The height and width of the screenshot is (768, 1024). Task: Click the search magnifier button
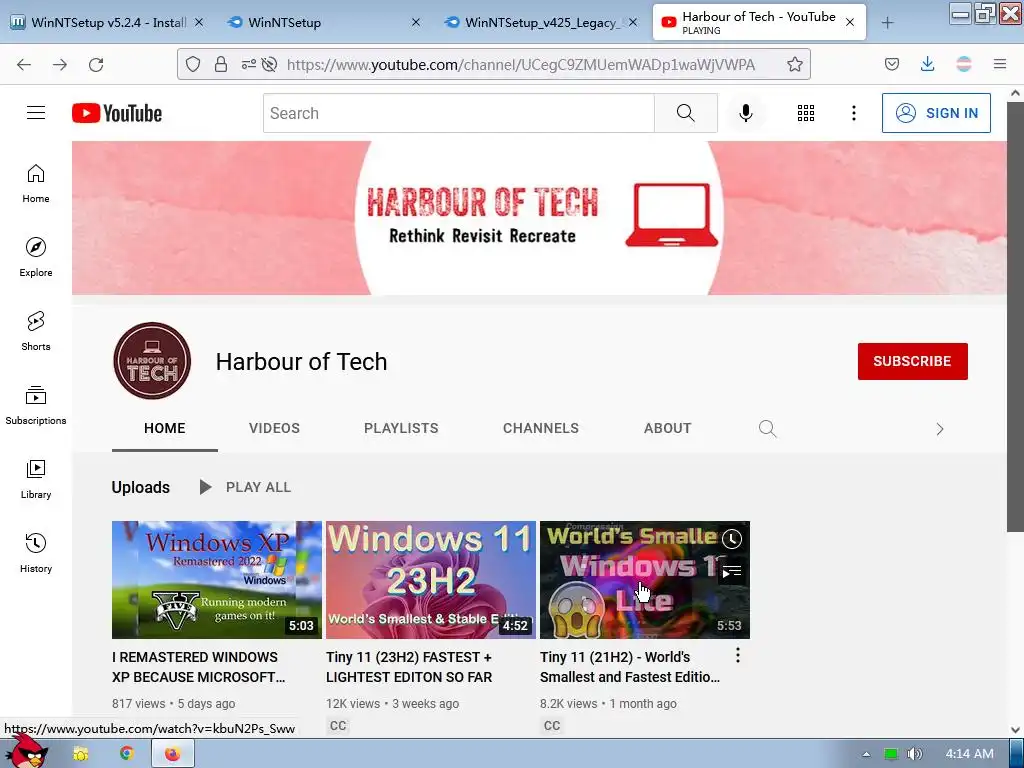point(686,113)
